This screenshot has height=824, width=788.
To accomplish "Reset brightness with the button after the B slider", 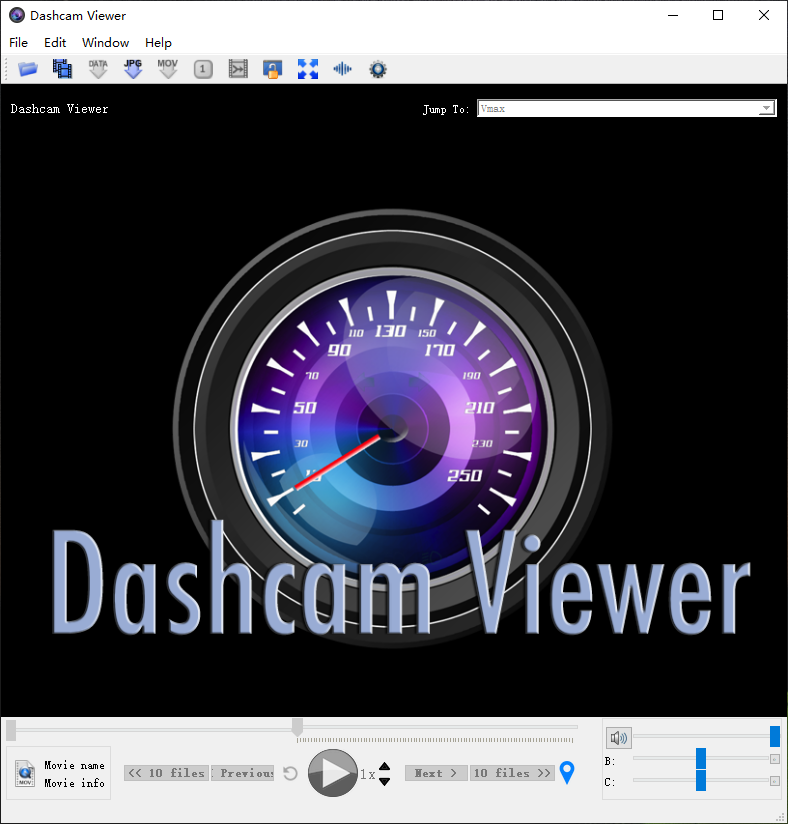I will point(774,759).
